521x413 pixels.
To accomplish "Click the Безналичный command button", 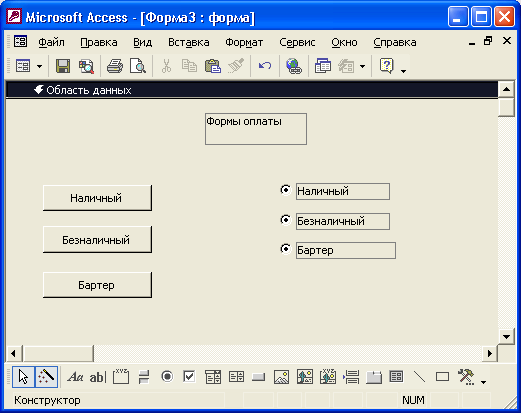I will point(97,240).
